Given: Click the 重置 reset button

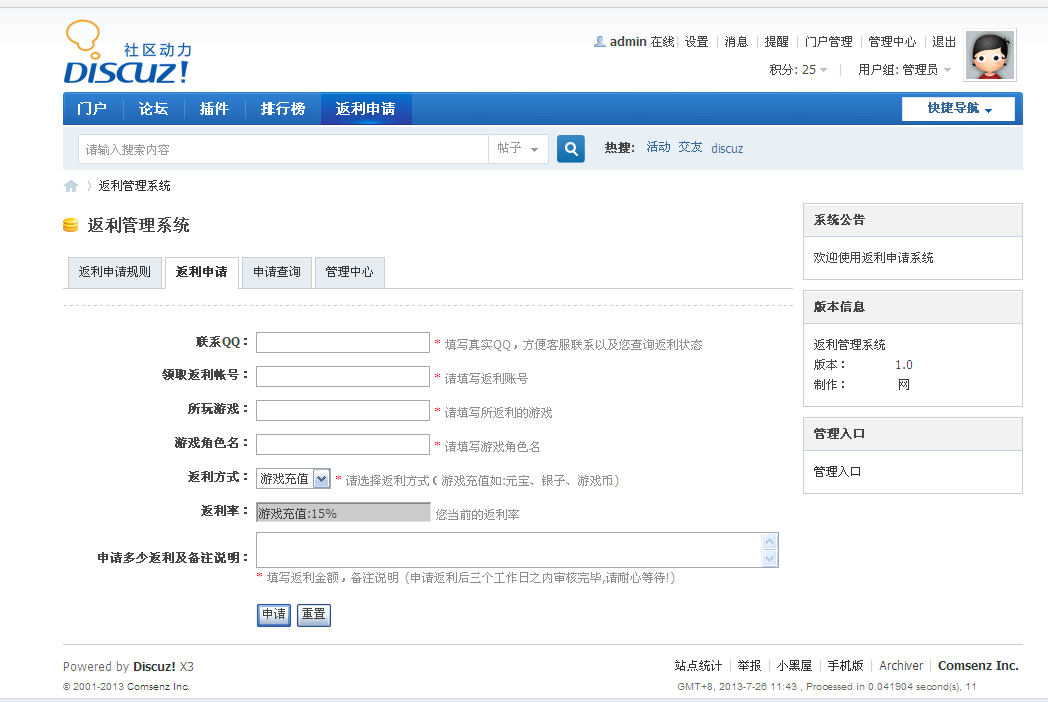Looking at the screenshot, I should click(313, 615).
